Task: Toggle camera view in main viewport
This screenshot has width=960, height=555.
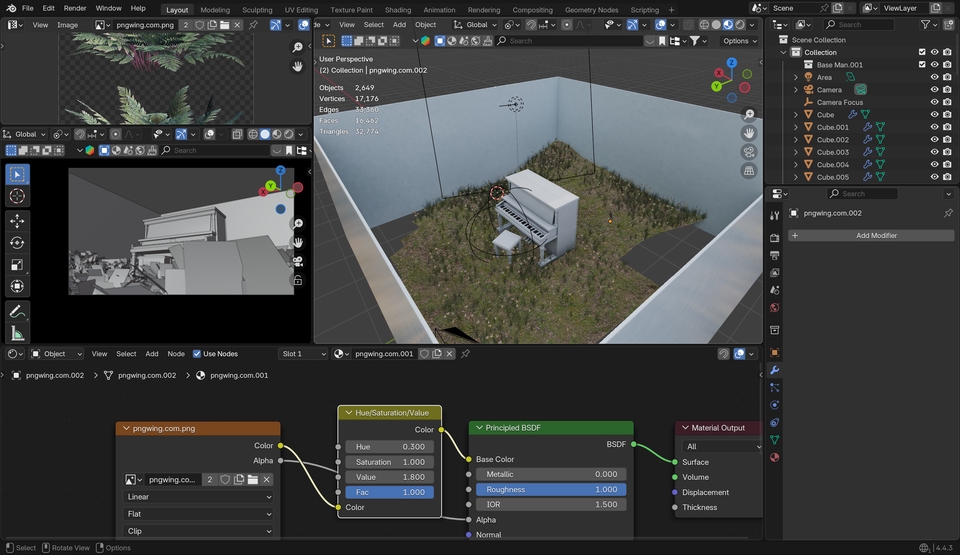Action: [749, 152]
